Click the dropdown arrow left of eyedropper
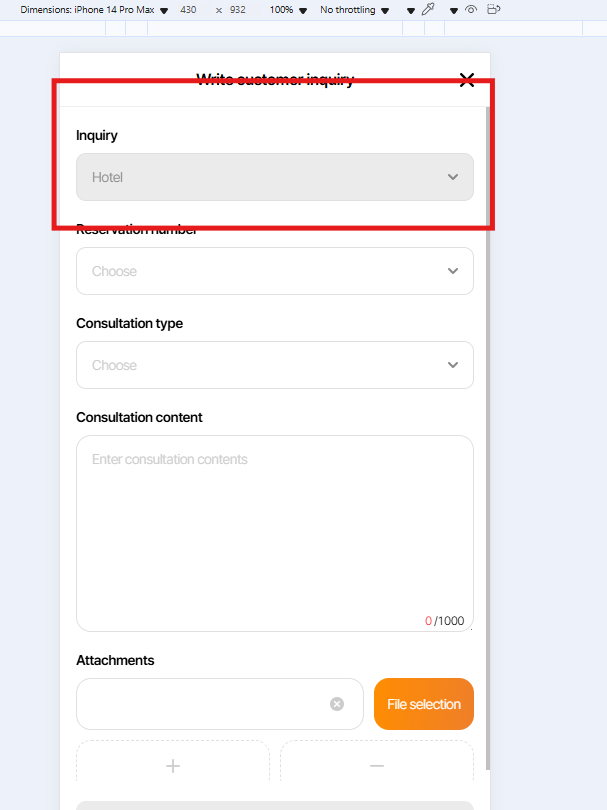Screen dimensions: 607x810 coord(410,10)
